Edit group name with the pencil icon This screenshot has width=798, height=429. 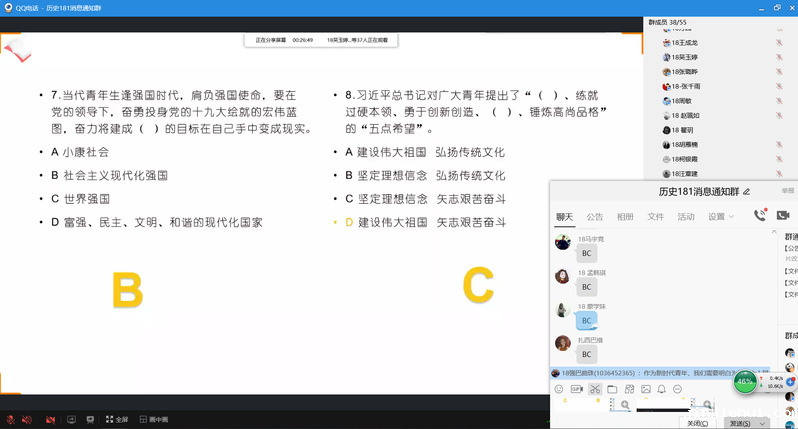pyautogui.click(x=746, y=192)
